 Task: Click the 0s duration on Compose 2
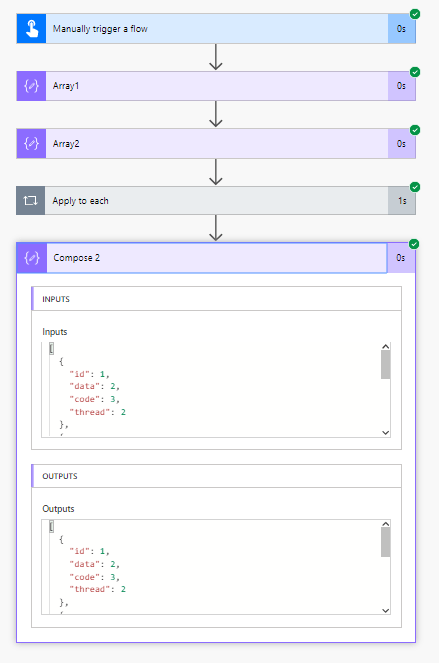(401, 258)
